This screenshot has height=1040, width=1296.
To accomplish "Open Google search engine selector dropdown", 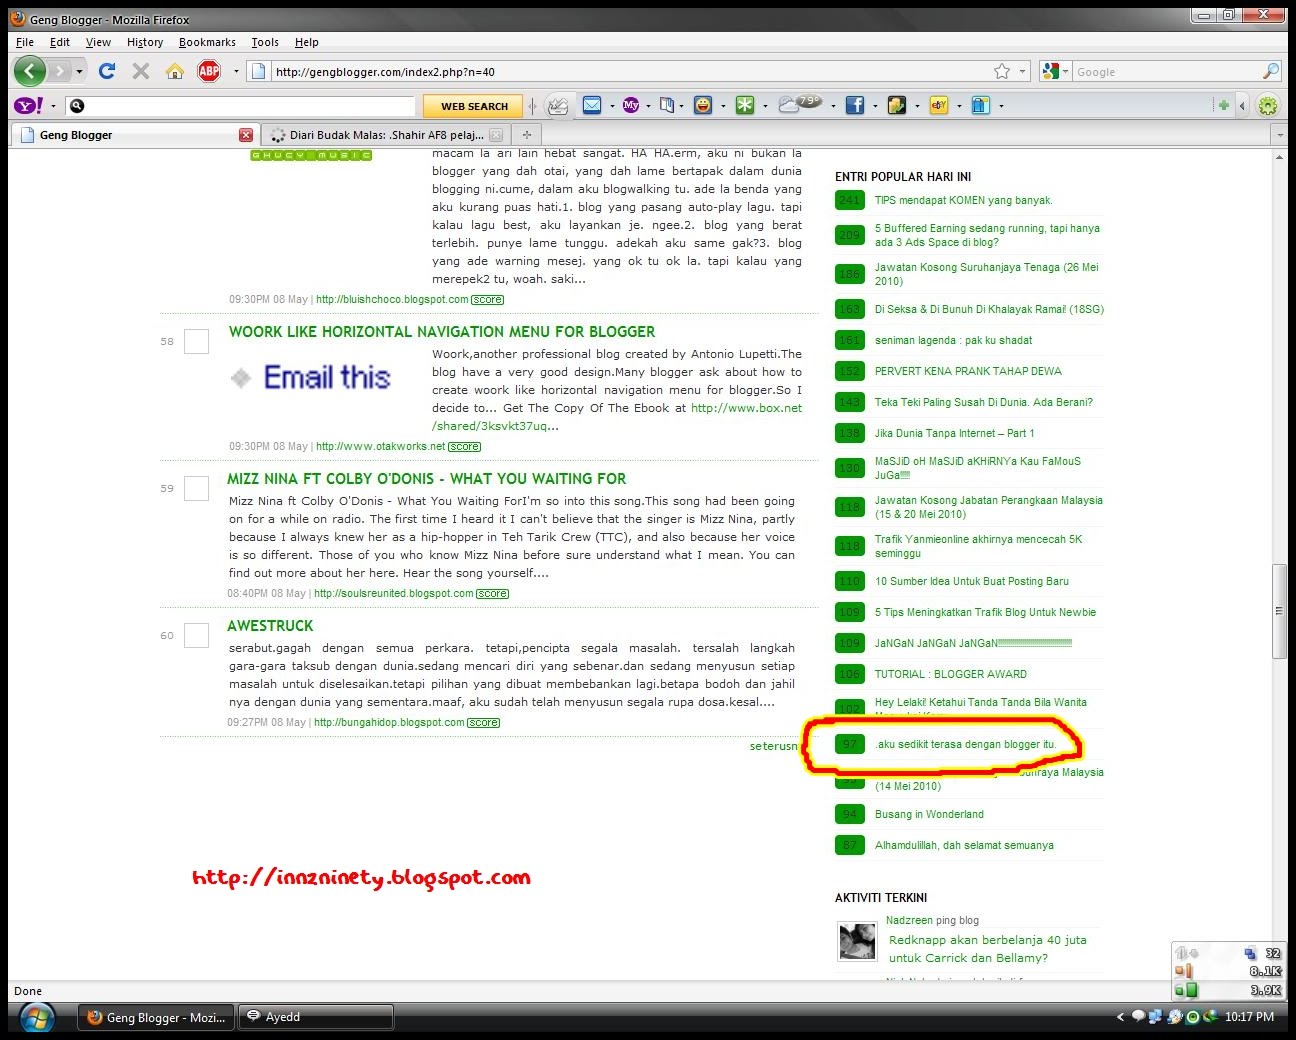I will [1066, 72].
